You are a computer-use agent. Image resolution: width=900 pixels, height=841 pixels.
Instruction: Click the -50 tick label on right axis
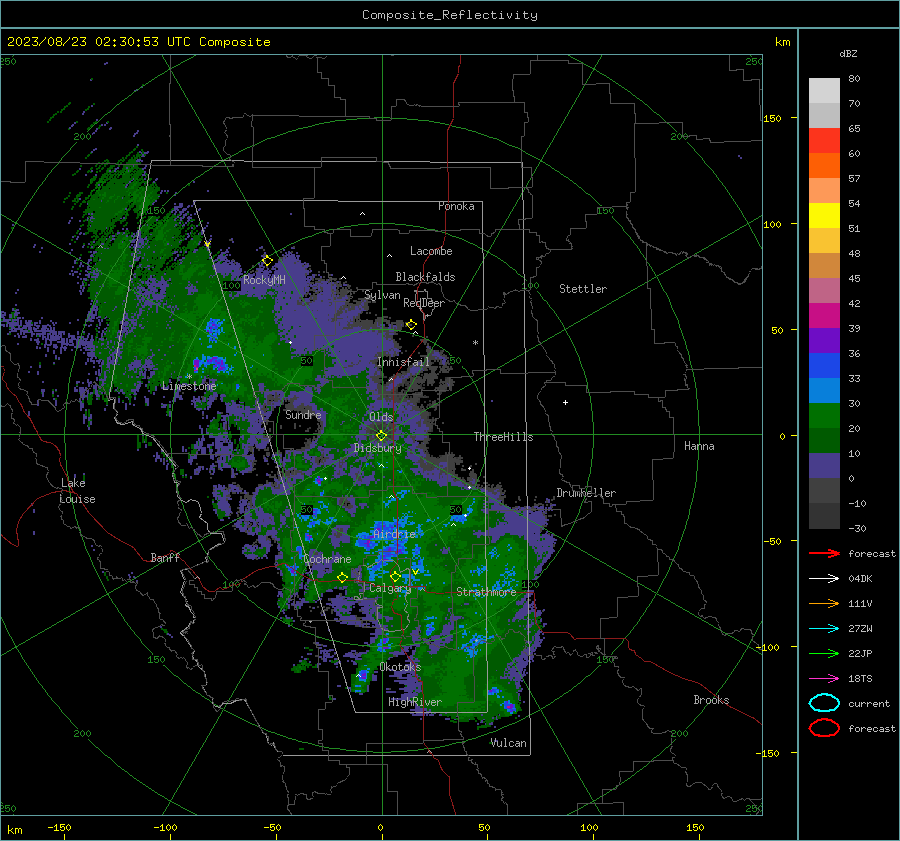tap(775, 541)
